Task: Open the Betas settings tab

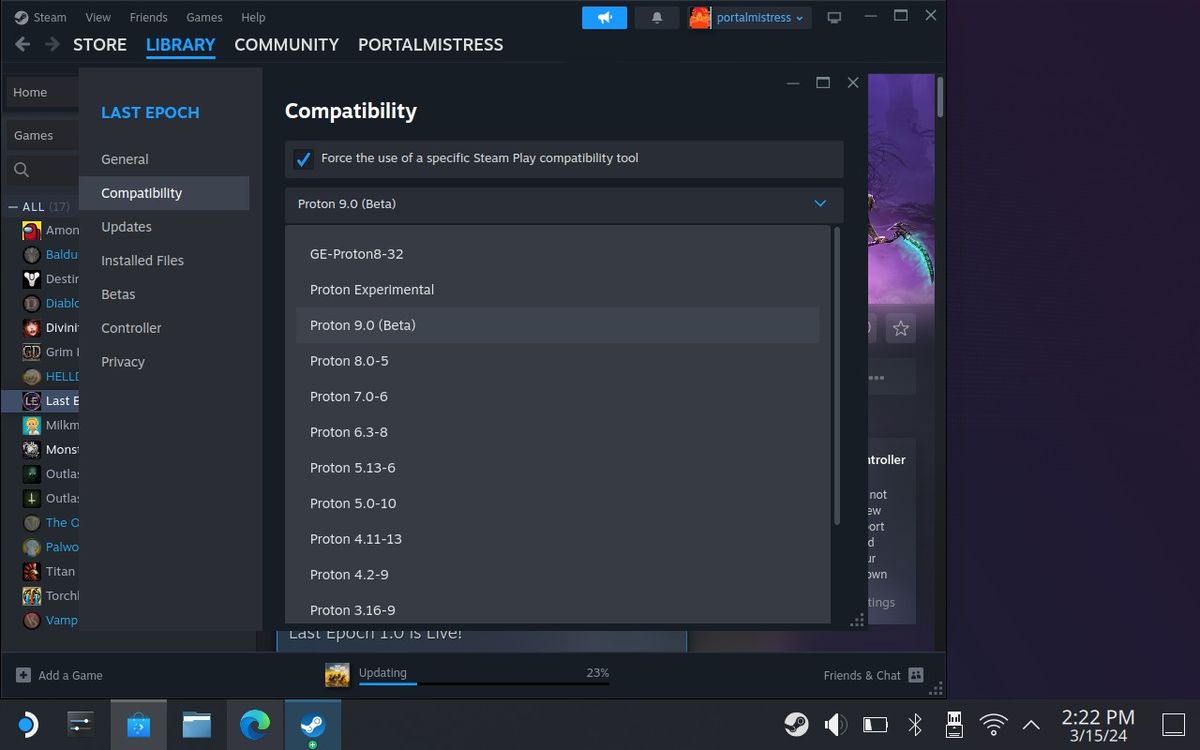Action: point(164,294)
